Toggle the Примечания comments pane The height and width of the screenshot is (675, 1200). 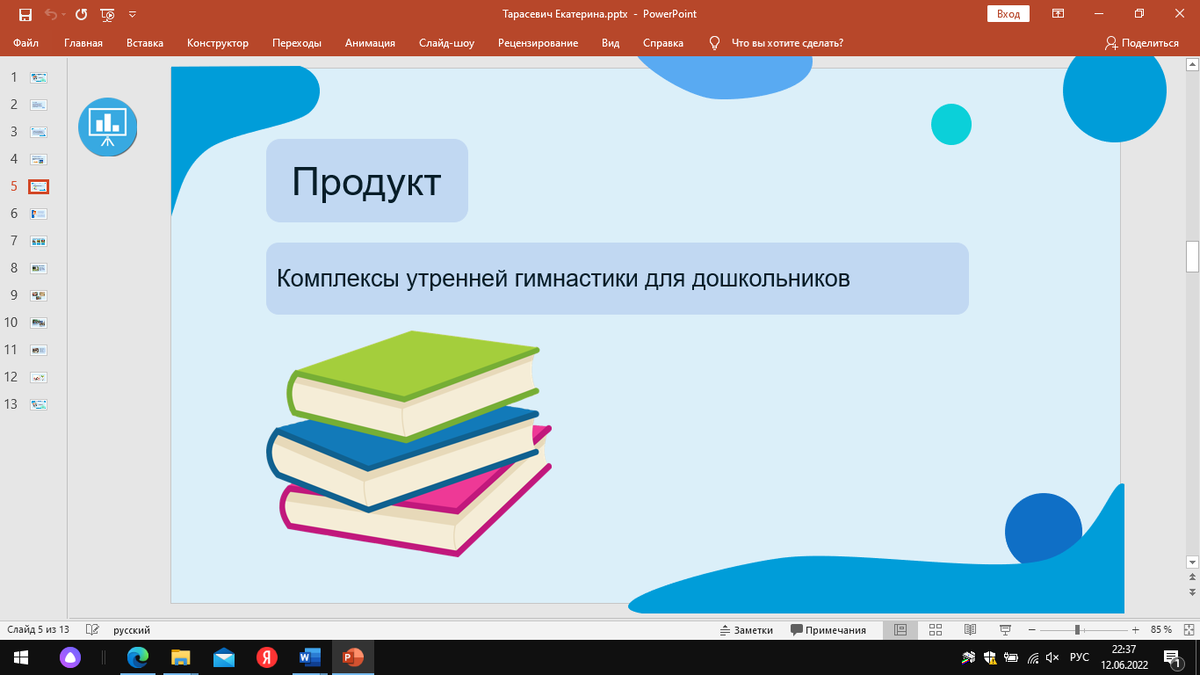(828, 630)
